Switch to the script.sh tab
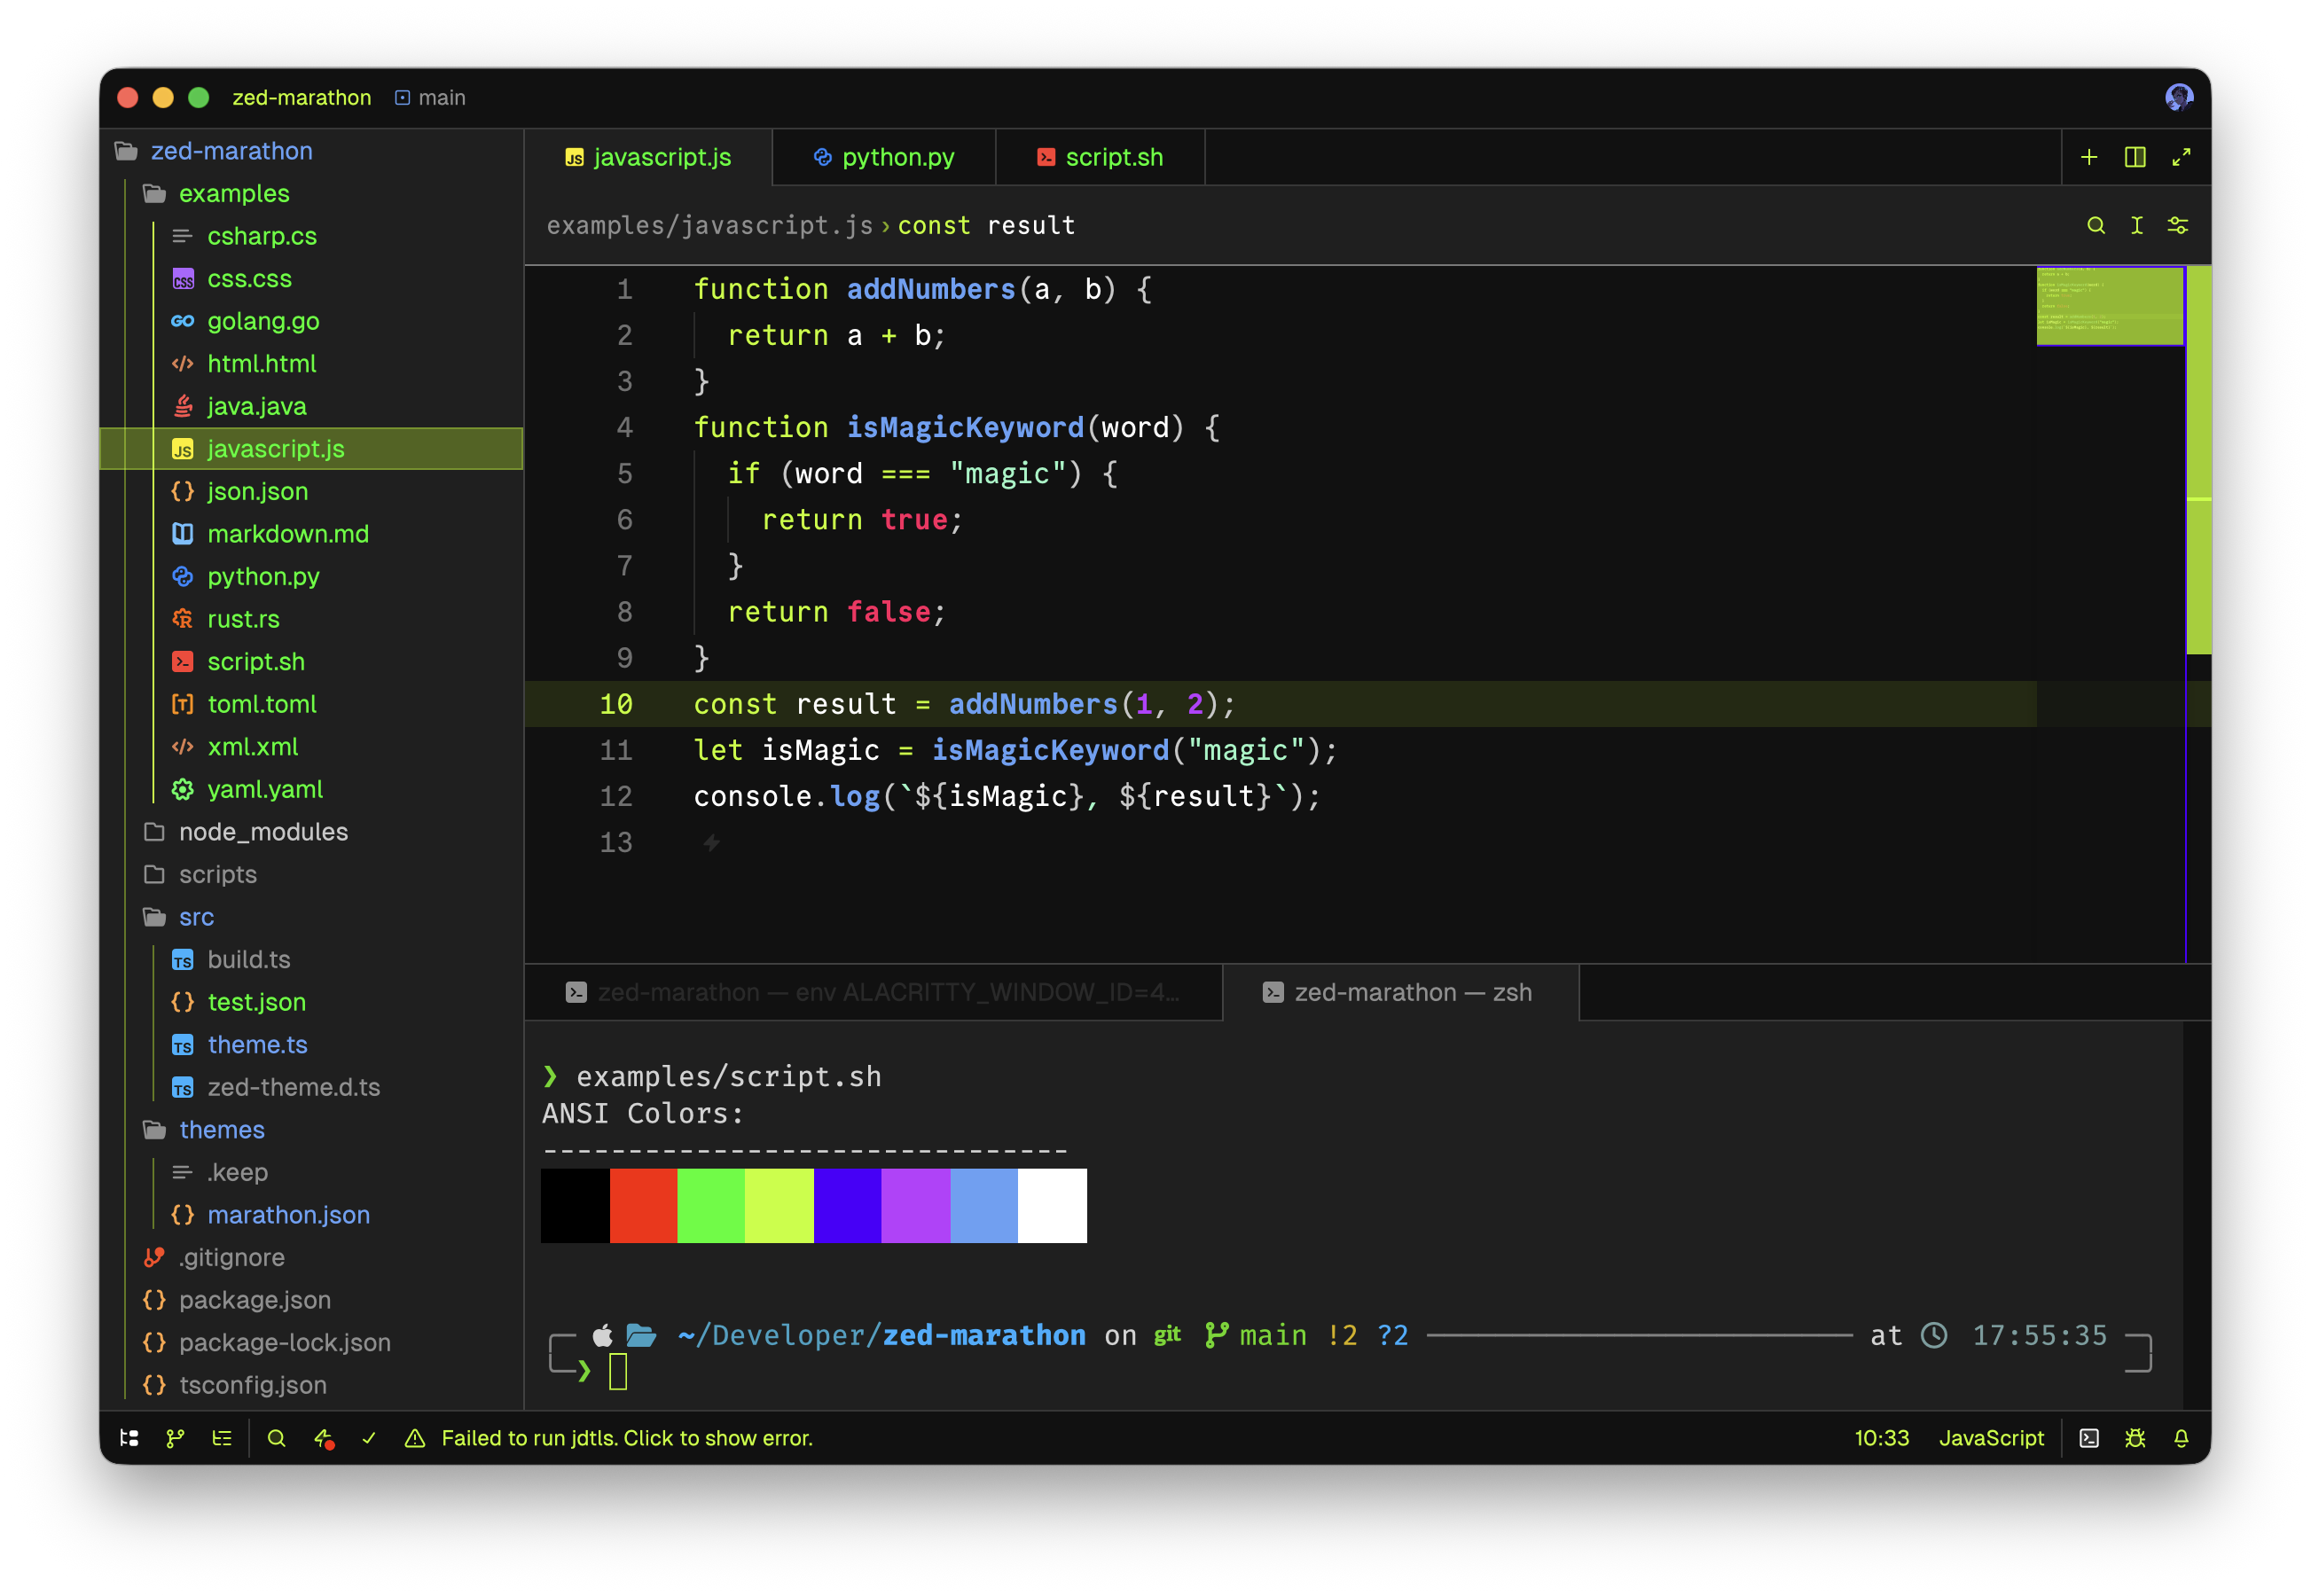The image size is (2311, 1596). pyautogui.click(x=1100, y=157)
